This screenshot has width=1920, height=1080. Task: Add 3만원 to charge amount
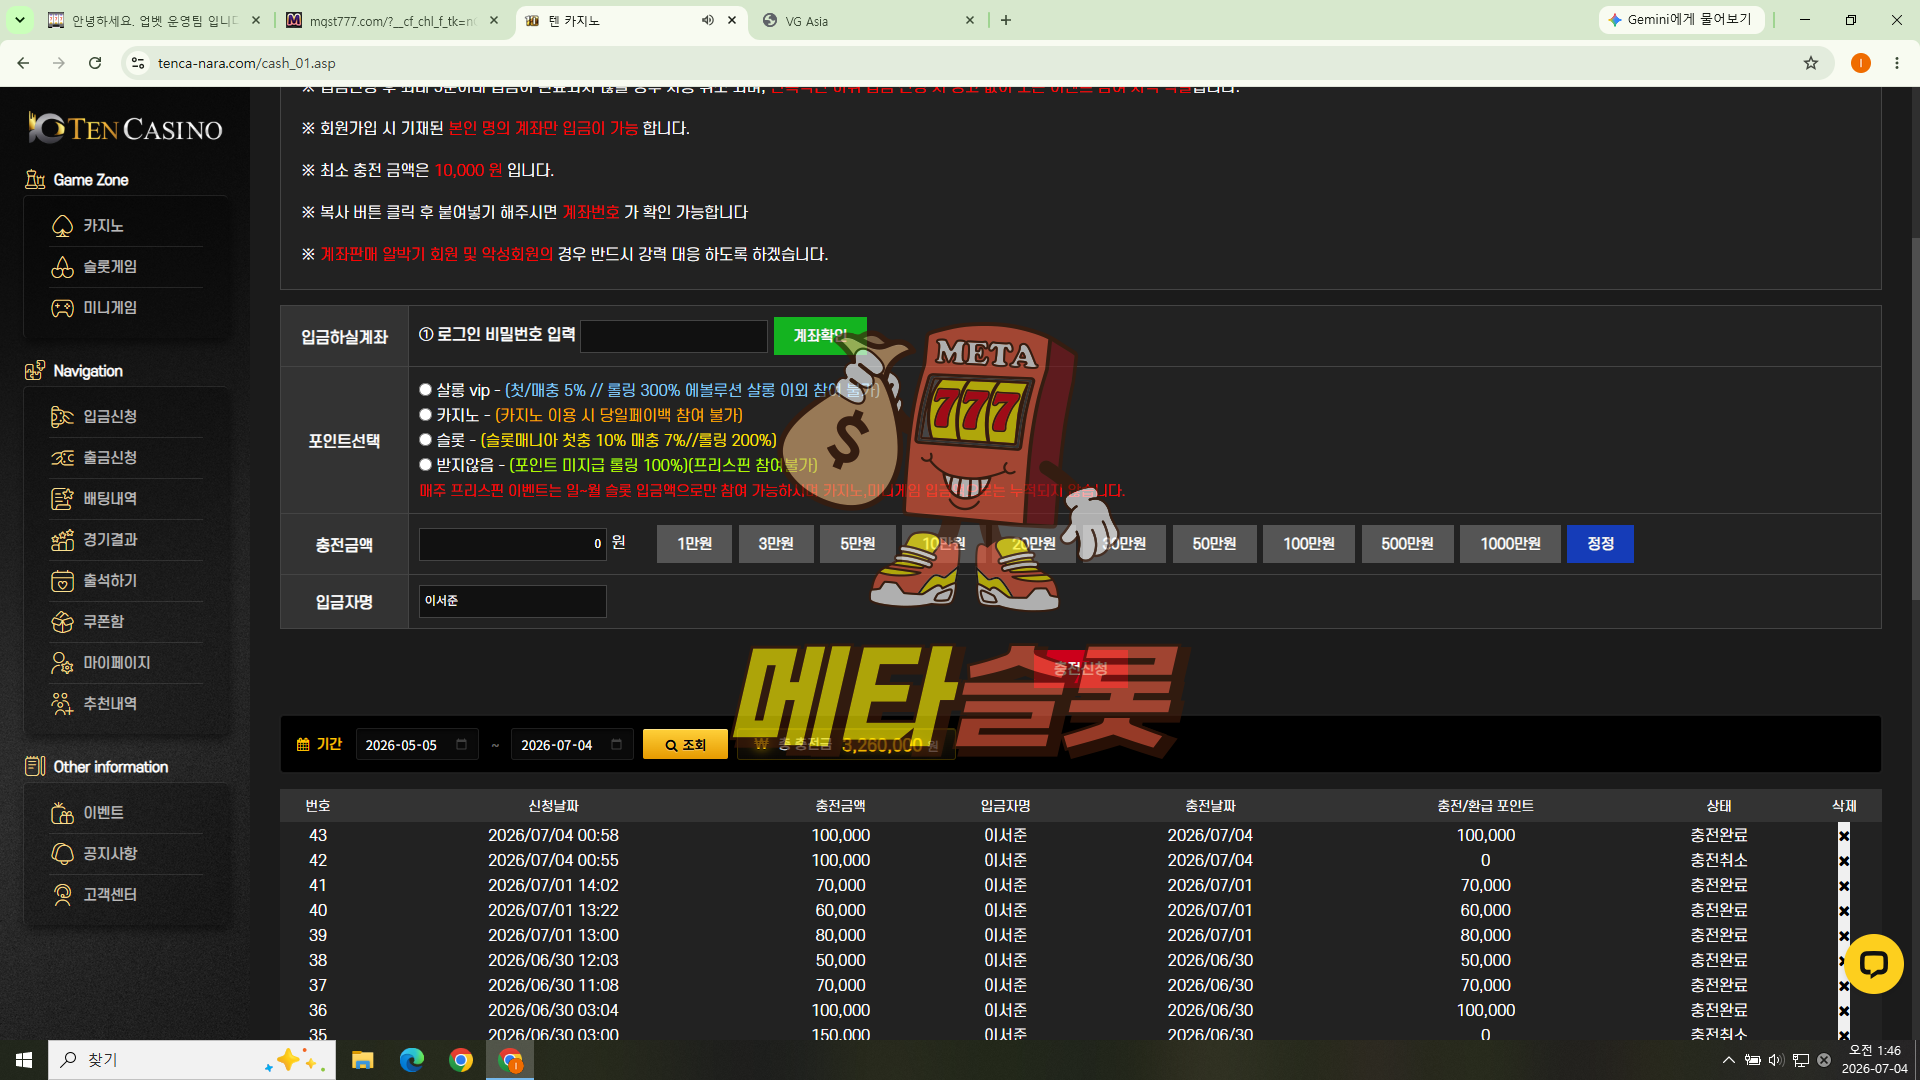(x=776, y=544)
